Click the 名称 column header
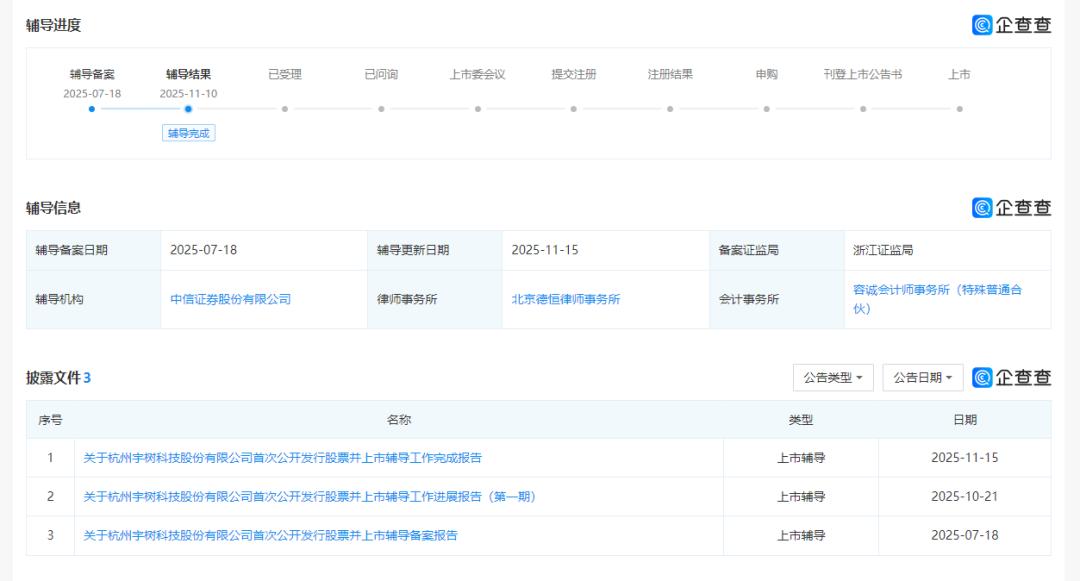1080x581 pixels. coord(399,419)
